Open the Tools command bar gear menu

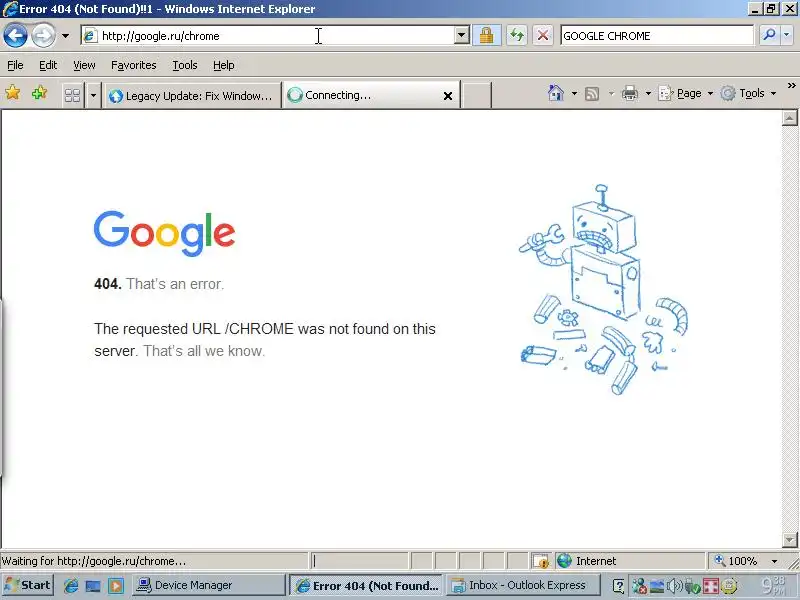[748, 93]
